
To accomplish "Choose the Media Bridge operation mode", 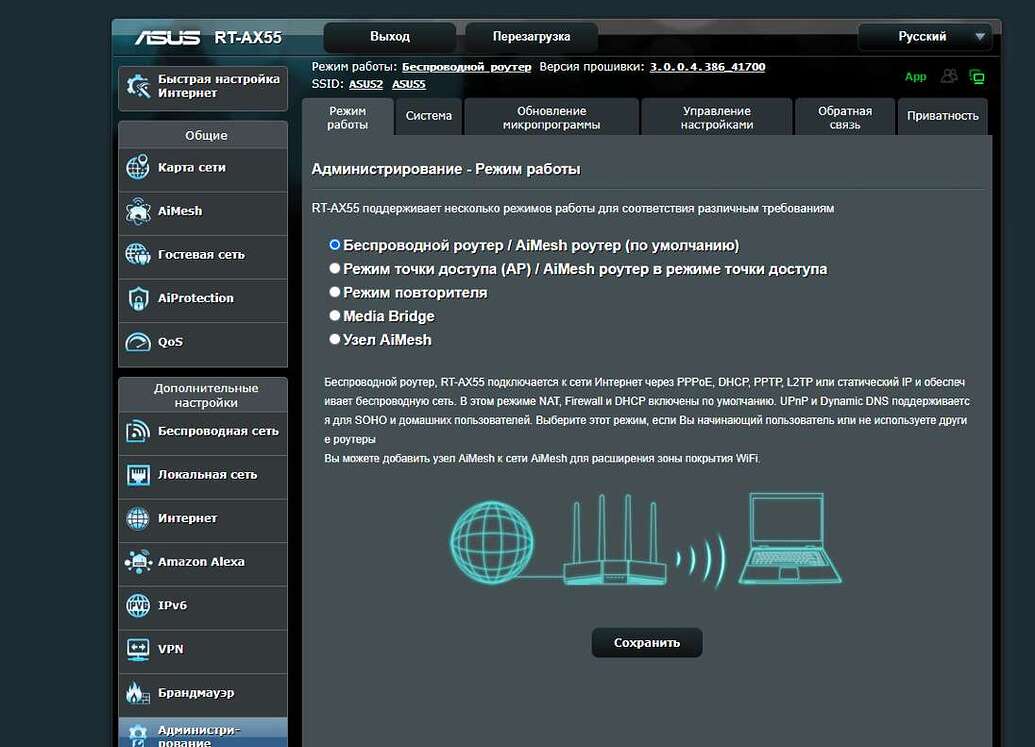I will point(335,316).
